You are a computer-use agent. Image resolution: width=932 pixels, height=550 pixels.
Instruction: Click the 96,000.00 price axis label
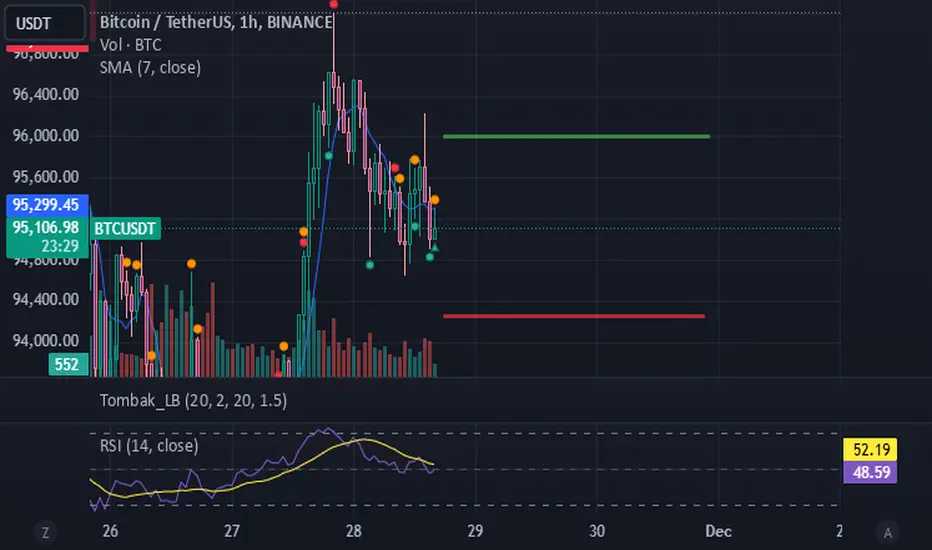click(46, 136)
